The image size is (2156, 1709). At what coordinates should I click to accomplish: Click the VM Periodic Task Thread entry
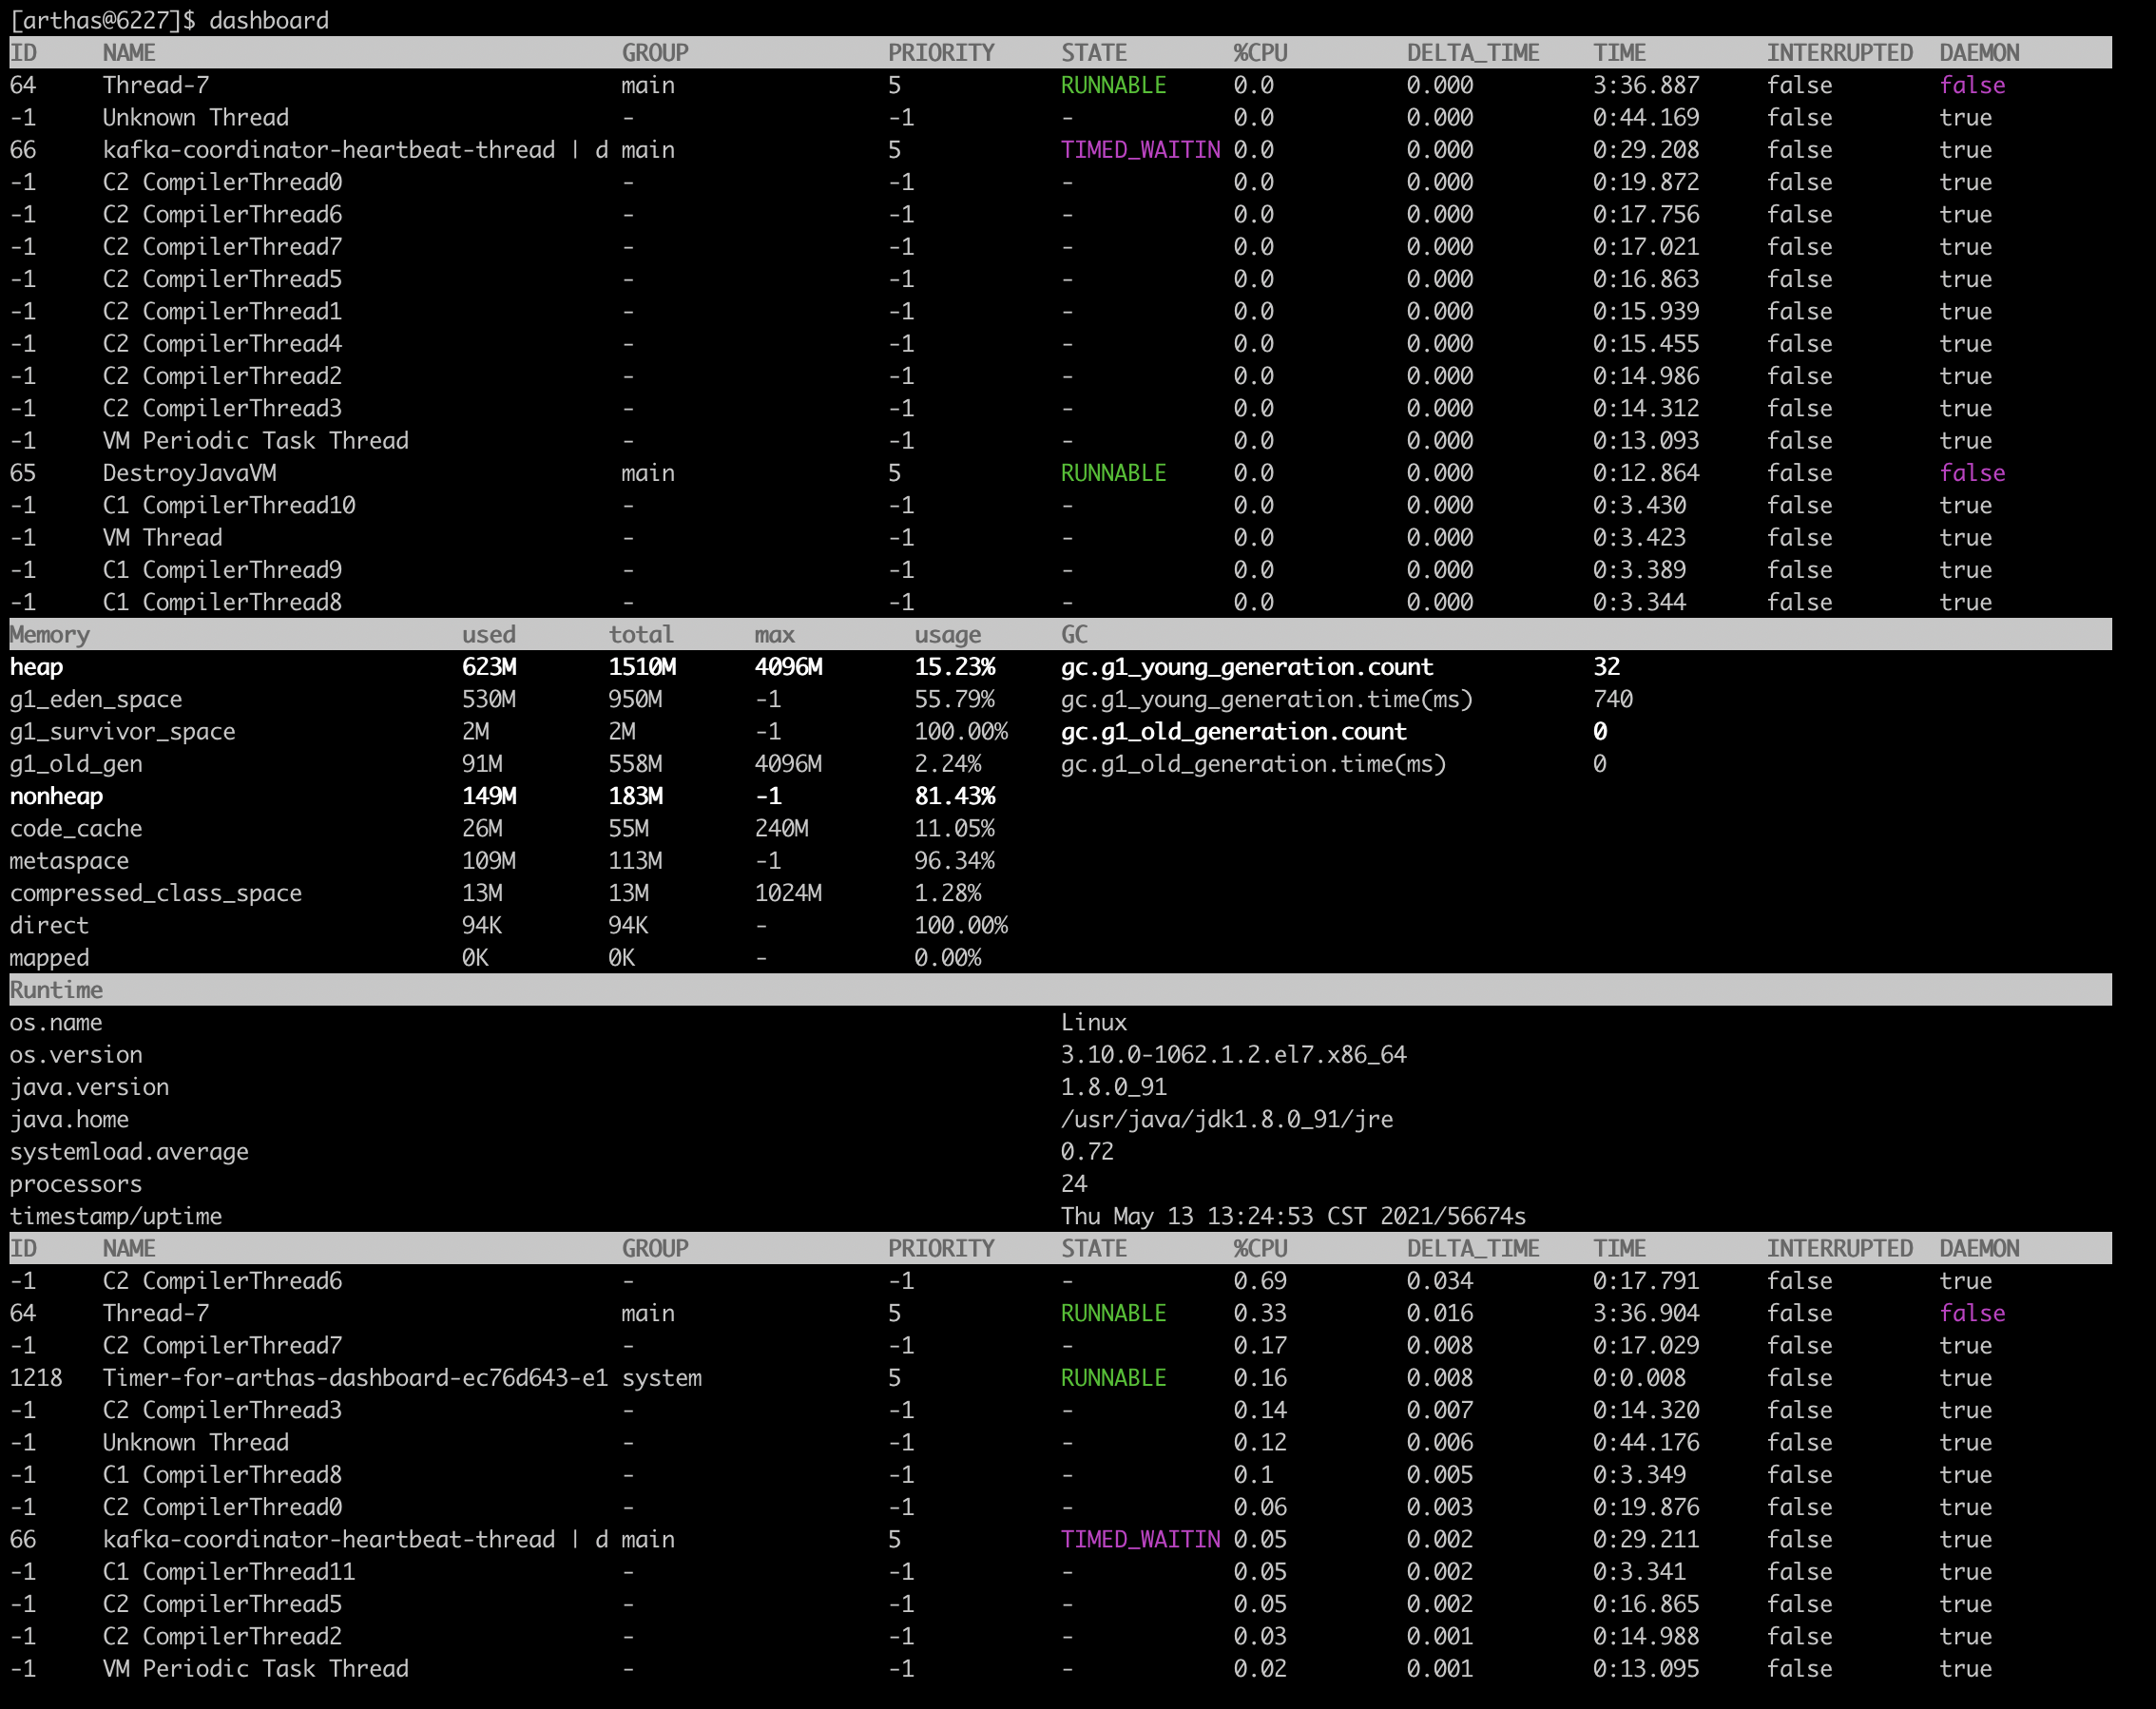[x=255, y=440]
